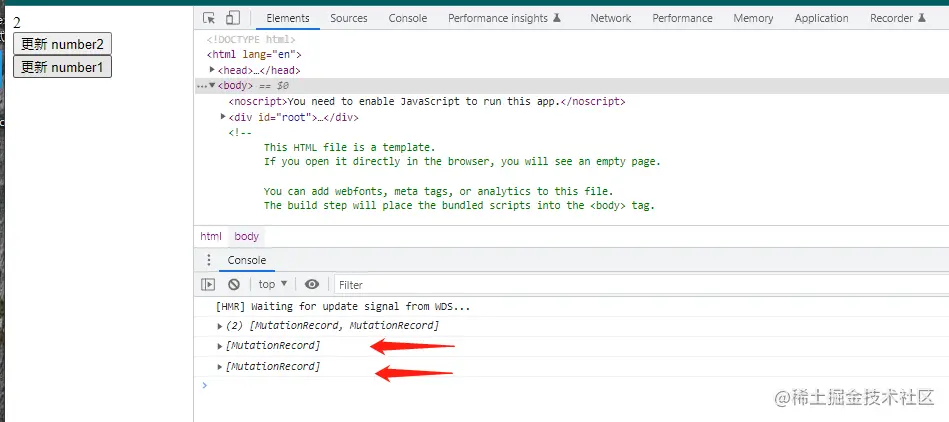The width and height of the screenshot is (949, 422).
Task: Click the 'This HTML file is a template.' comment
Action: (350, 147)
